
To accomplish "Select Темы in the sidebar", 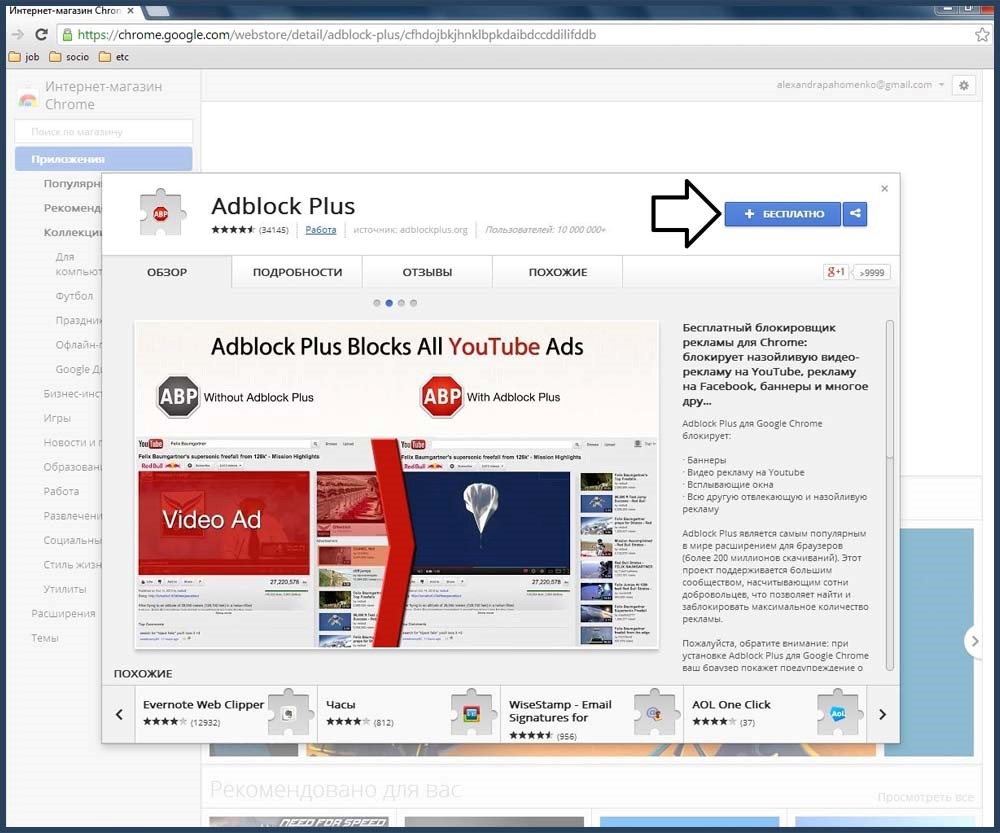I will pyautogui.click(x=45, y=638).
